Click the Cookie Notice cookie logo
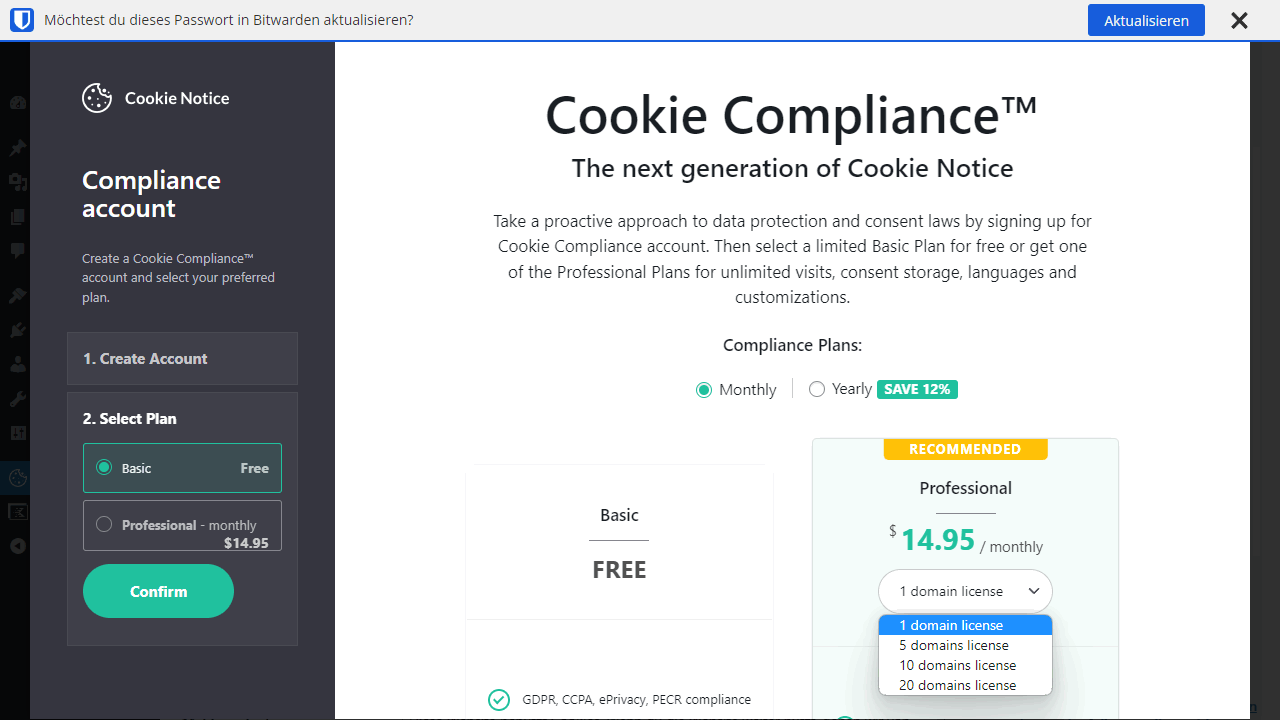Viewport: 1280px width, 720px height. tap(97, 98)
